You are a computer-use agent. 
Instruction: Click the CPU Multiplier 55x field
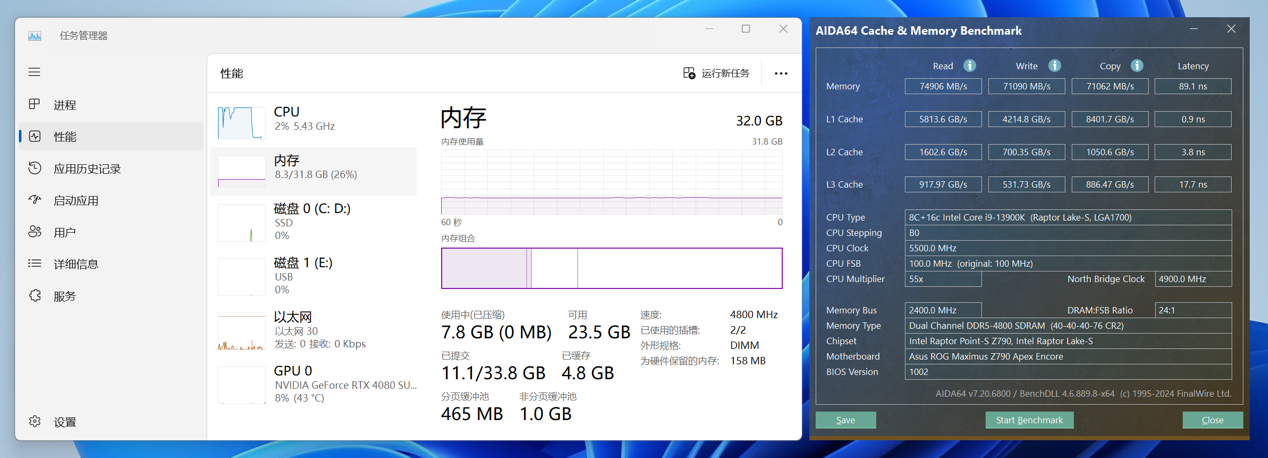[943, 279]
